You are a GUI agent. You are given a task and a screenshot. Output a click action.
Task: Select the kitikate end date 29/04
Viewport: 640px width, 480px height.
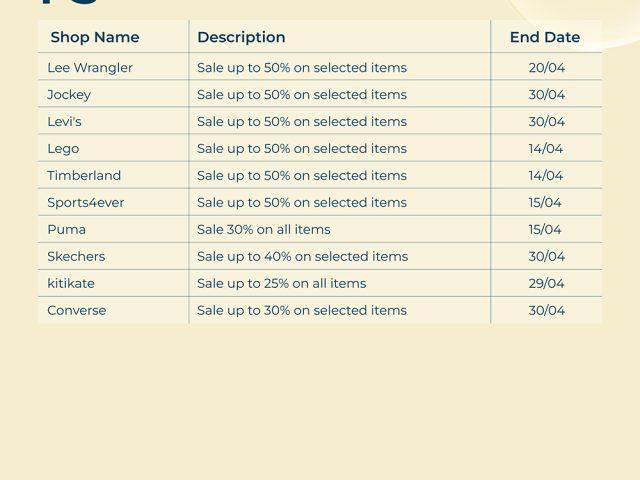(547, 284)
